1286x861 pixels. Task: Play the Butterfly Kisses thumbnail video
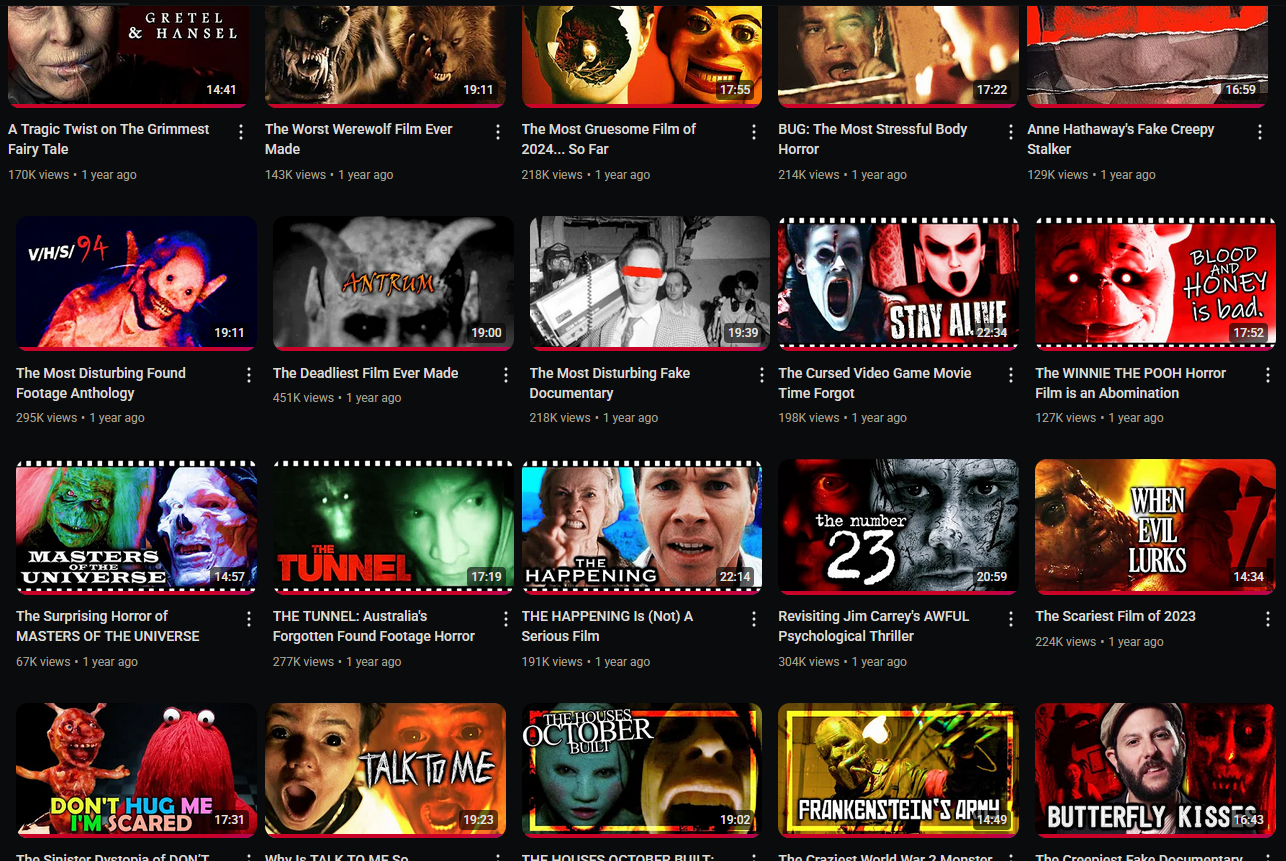pos(1156,770)
